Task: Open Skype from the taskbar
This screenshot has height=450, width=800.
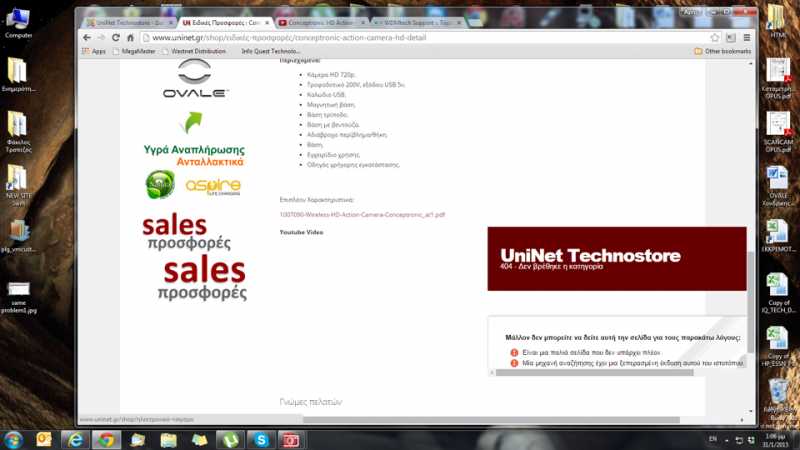Action: 261,439
